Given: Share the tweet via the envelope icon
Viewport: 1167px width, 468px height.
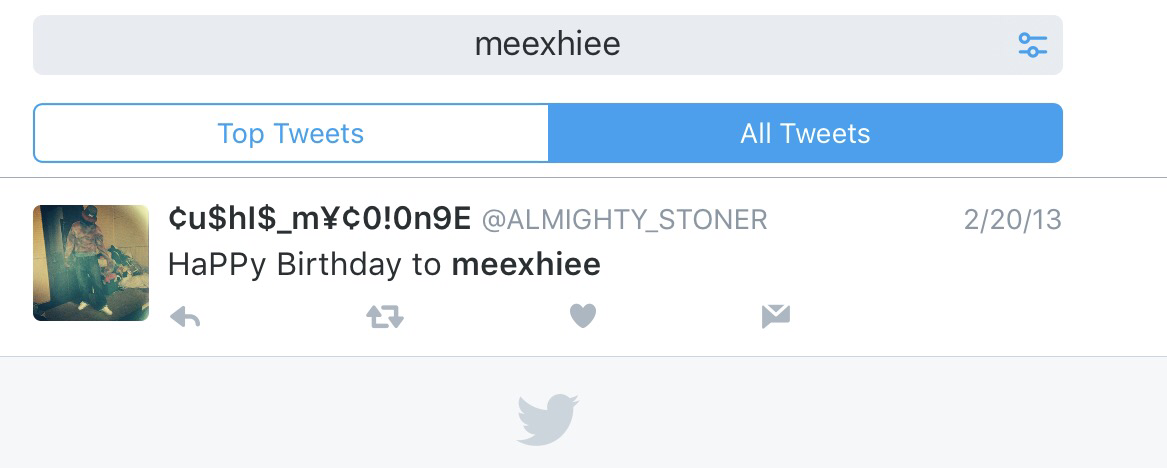Looking at the screenshot, I should pos(776,317).
